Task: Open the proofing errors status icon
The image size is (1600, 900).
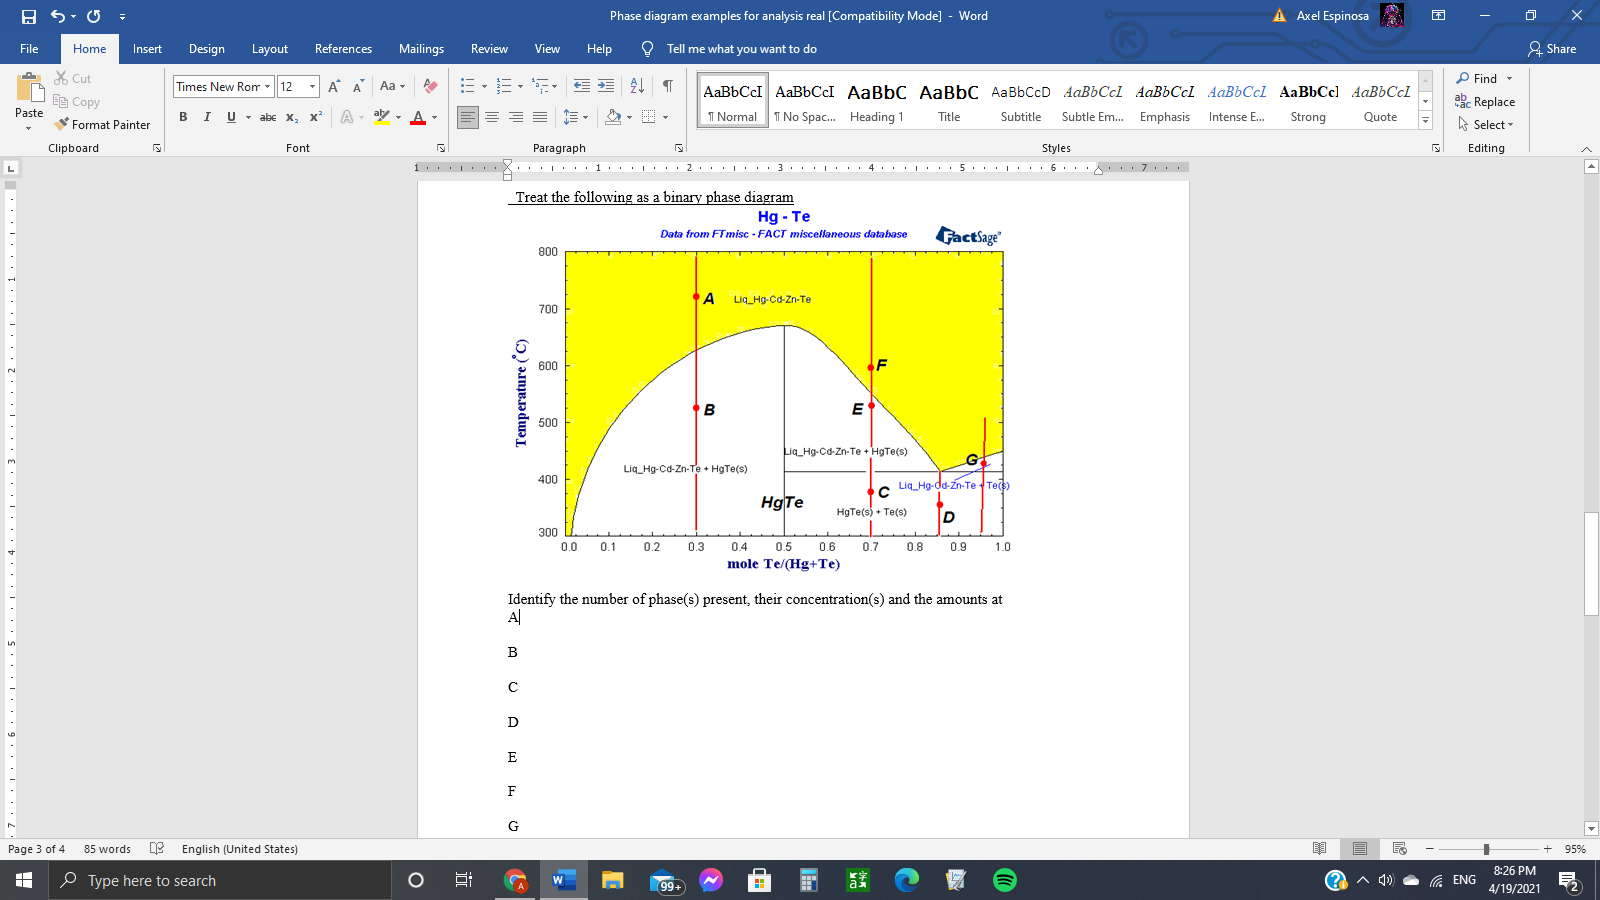Action: (157, 849)
